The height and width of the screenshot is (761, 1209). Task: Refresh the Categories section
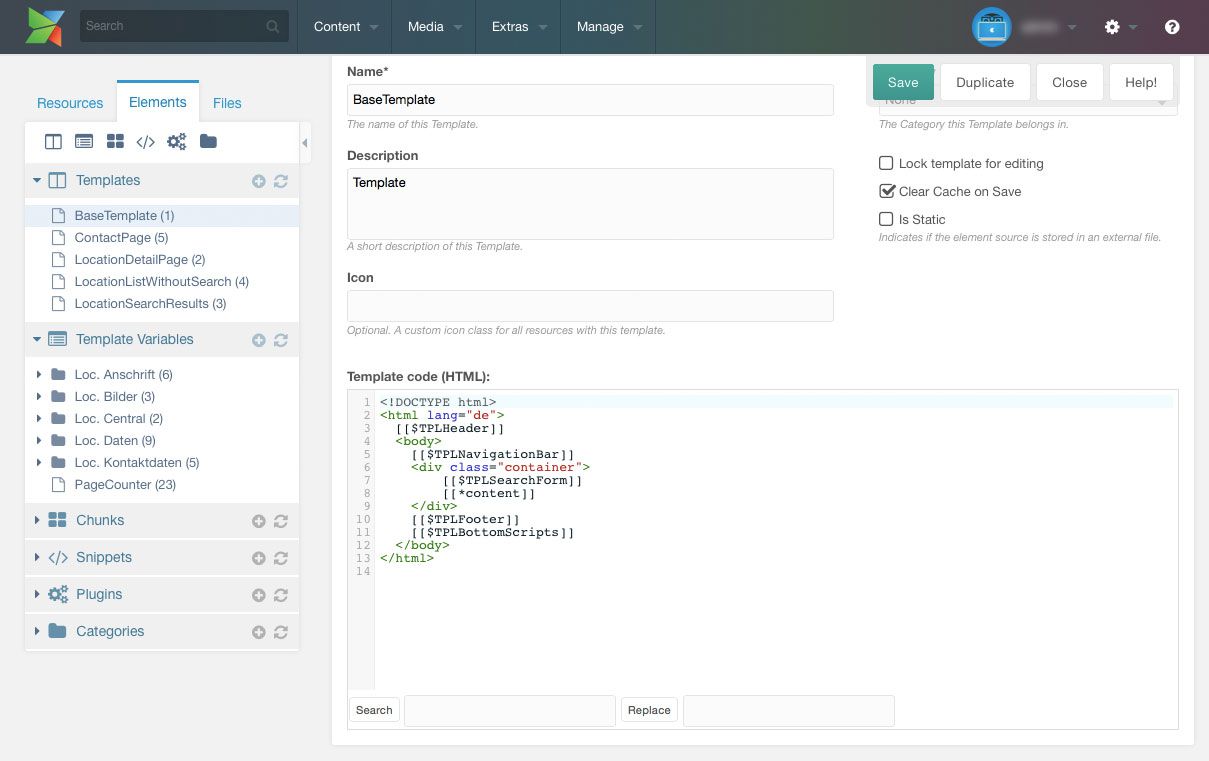[x=281, y=632]
